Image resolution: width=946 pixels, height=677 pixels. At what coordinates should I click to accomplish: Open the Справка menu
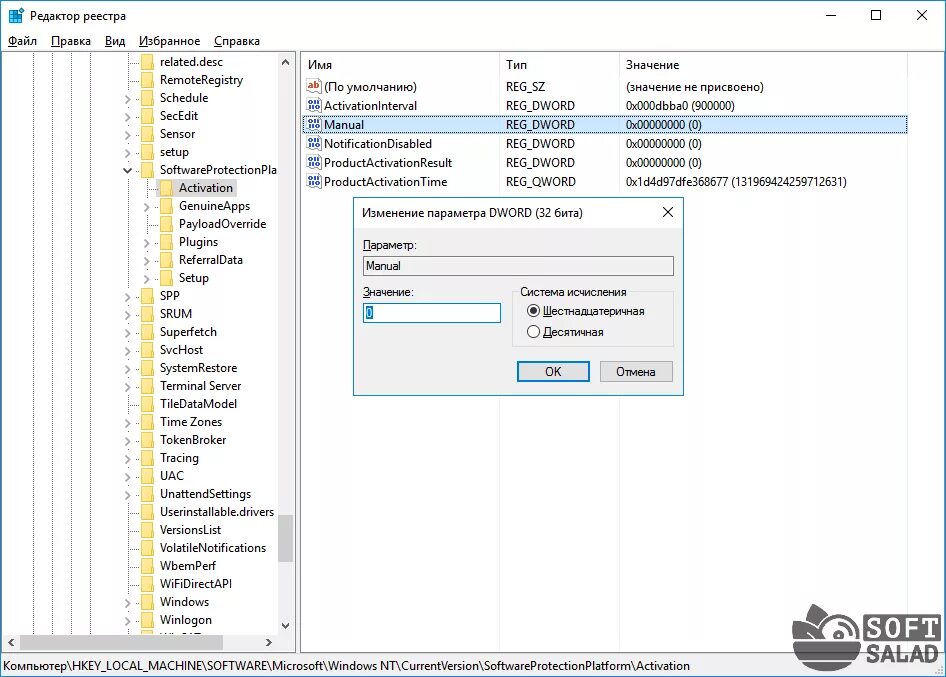click(x=236, y=41)
